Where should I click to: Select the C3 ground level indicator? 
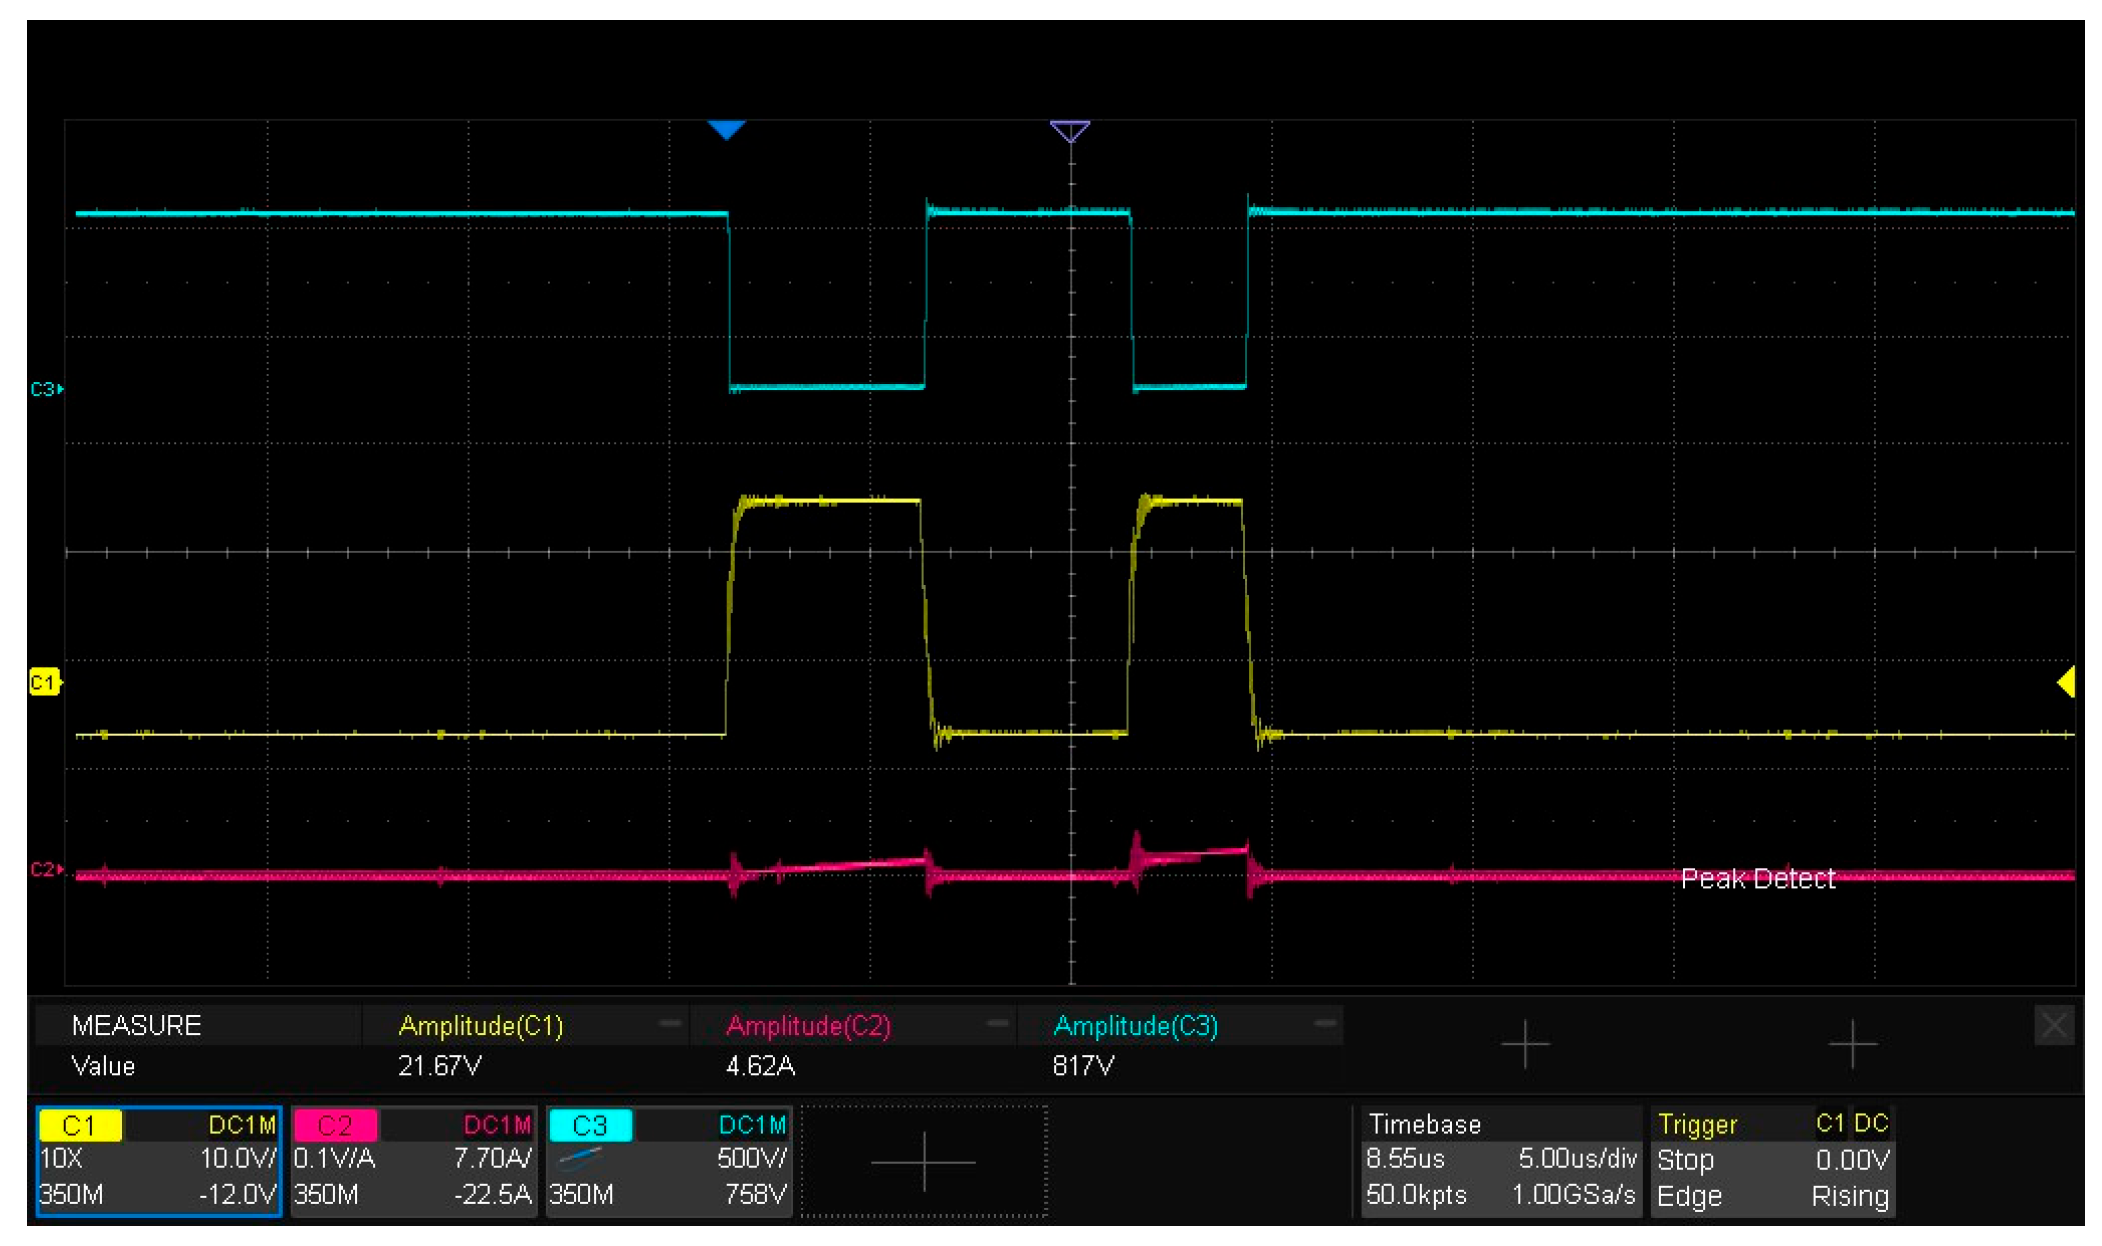(x=45, y=389)
